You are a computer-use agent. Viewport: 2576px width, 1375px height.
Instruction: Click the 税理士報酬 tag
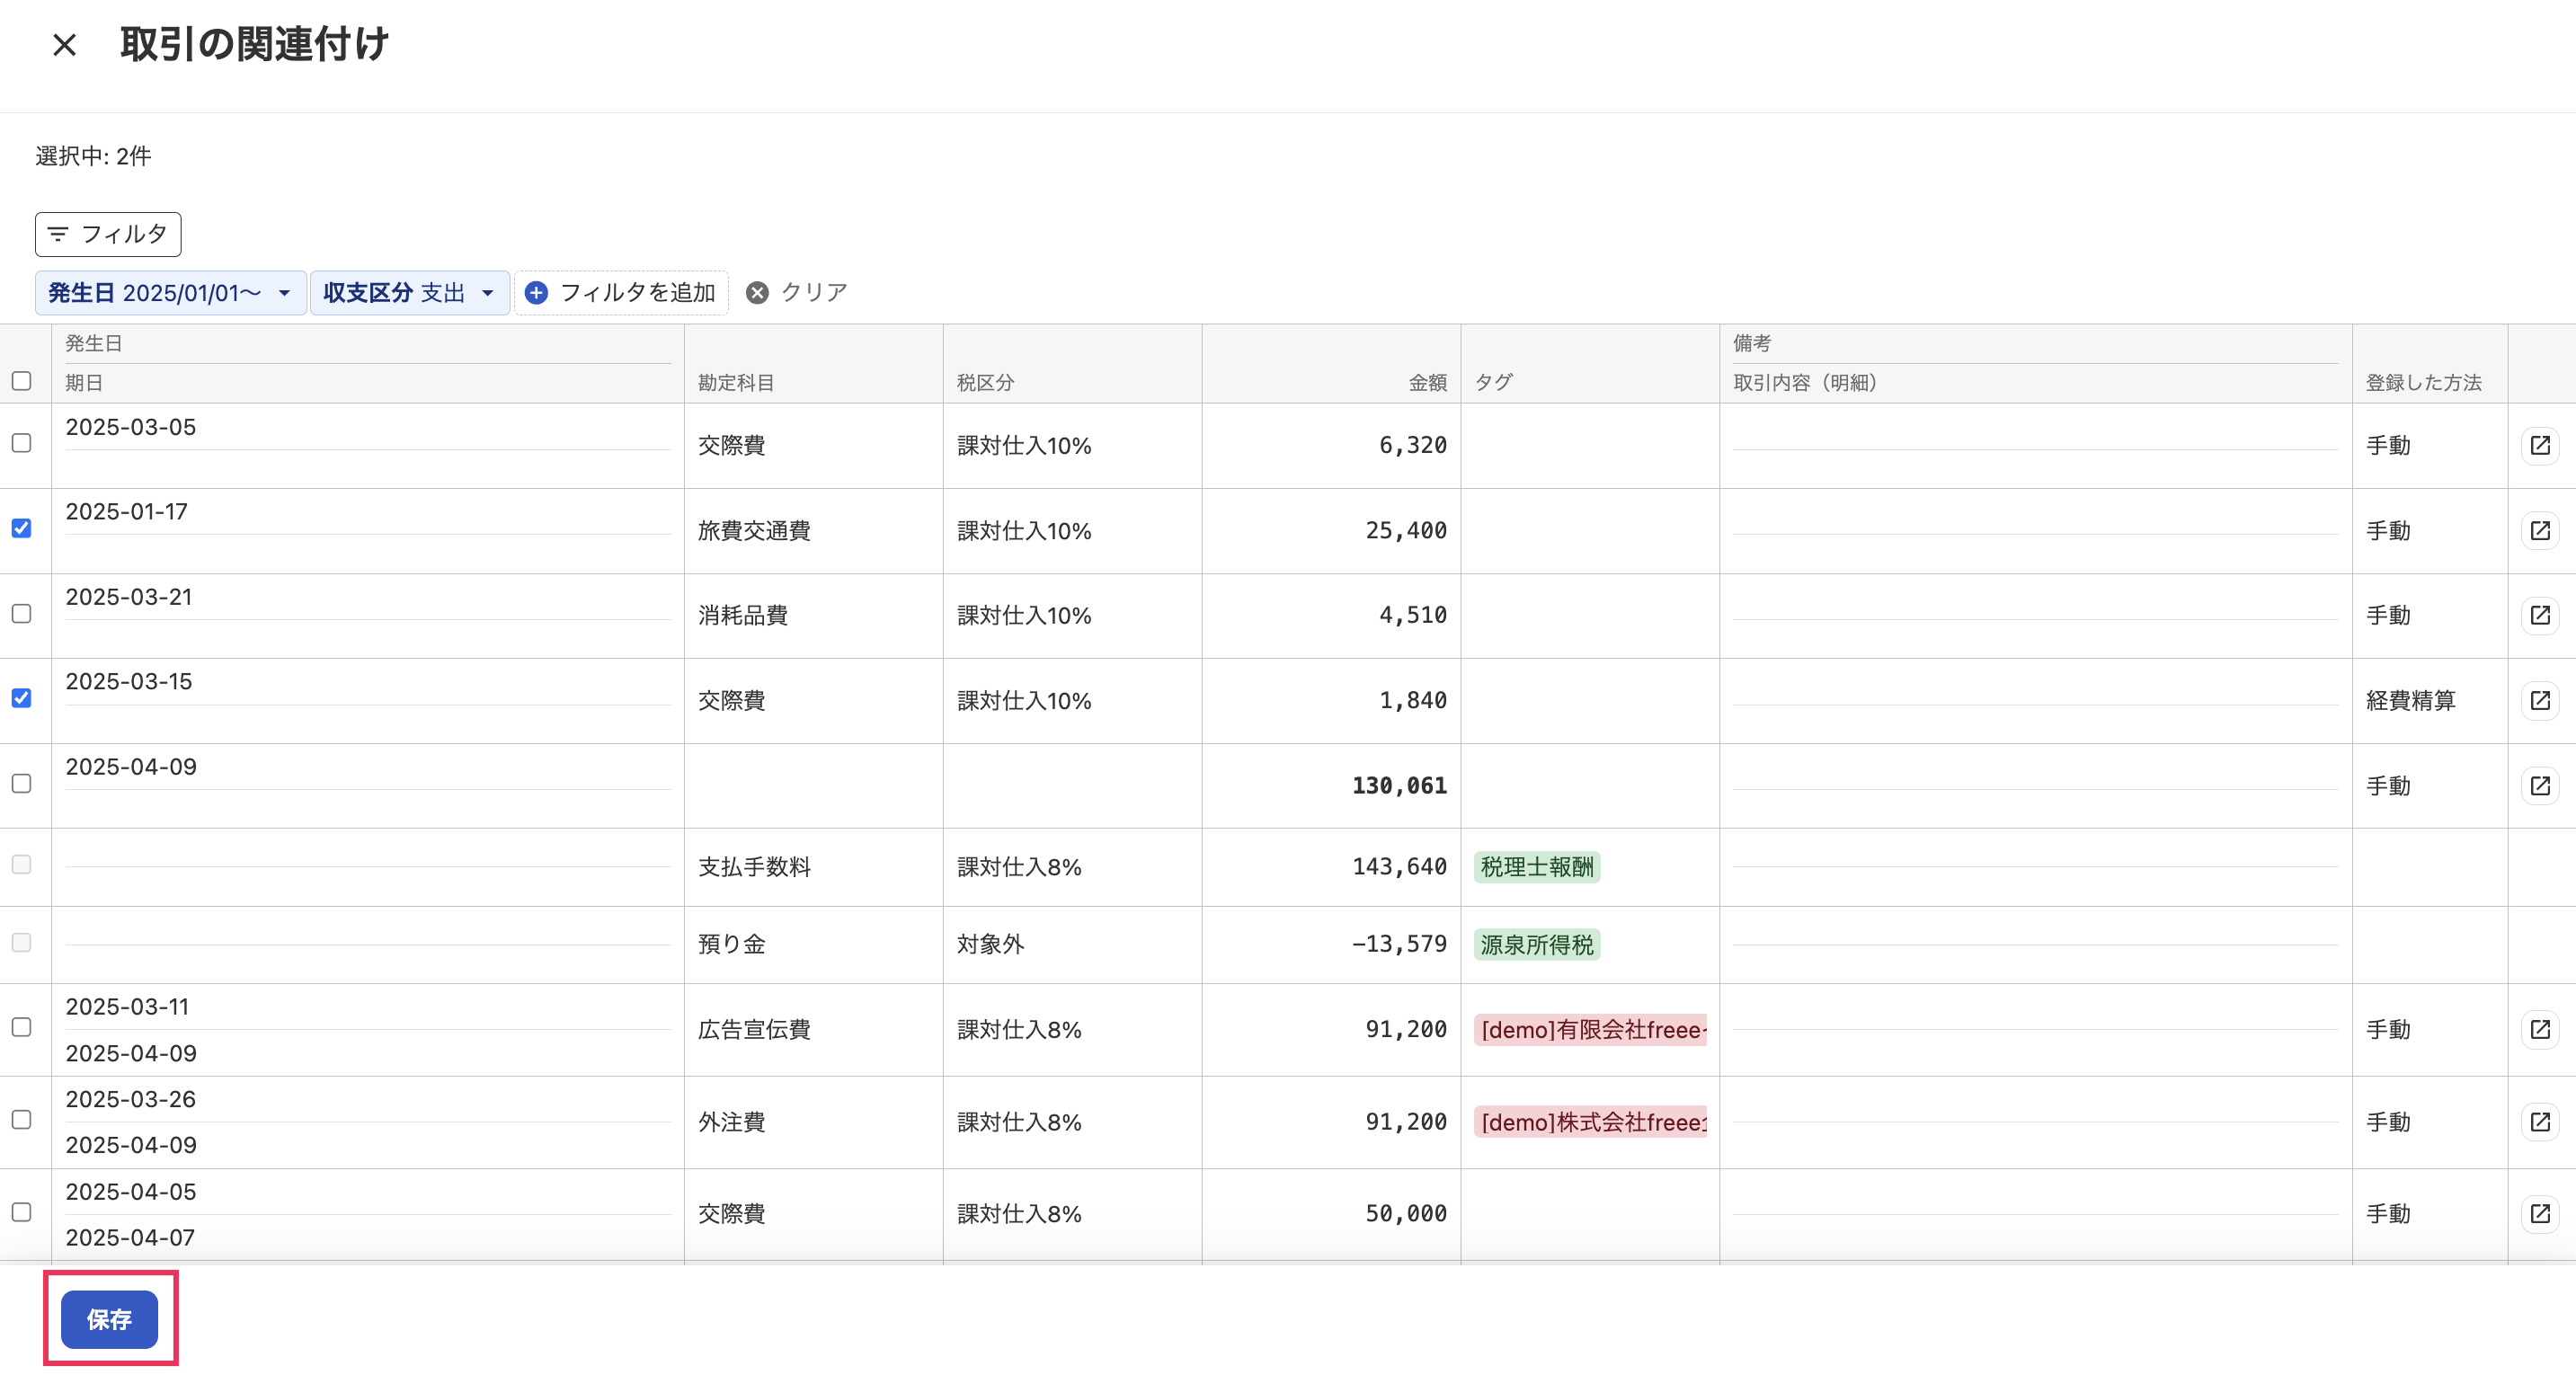click(x=1537, y=868)
